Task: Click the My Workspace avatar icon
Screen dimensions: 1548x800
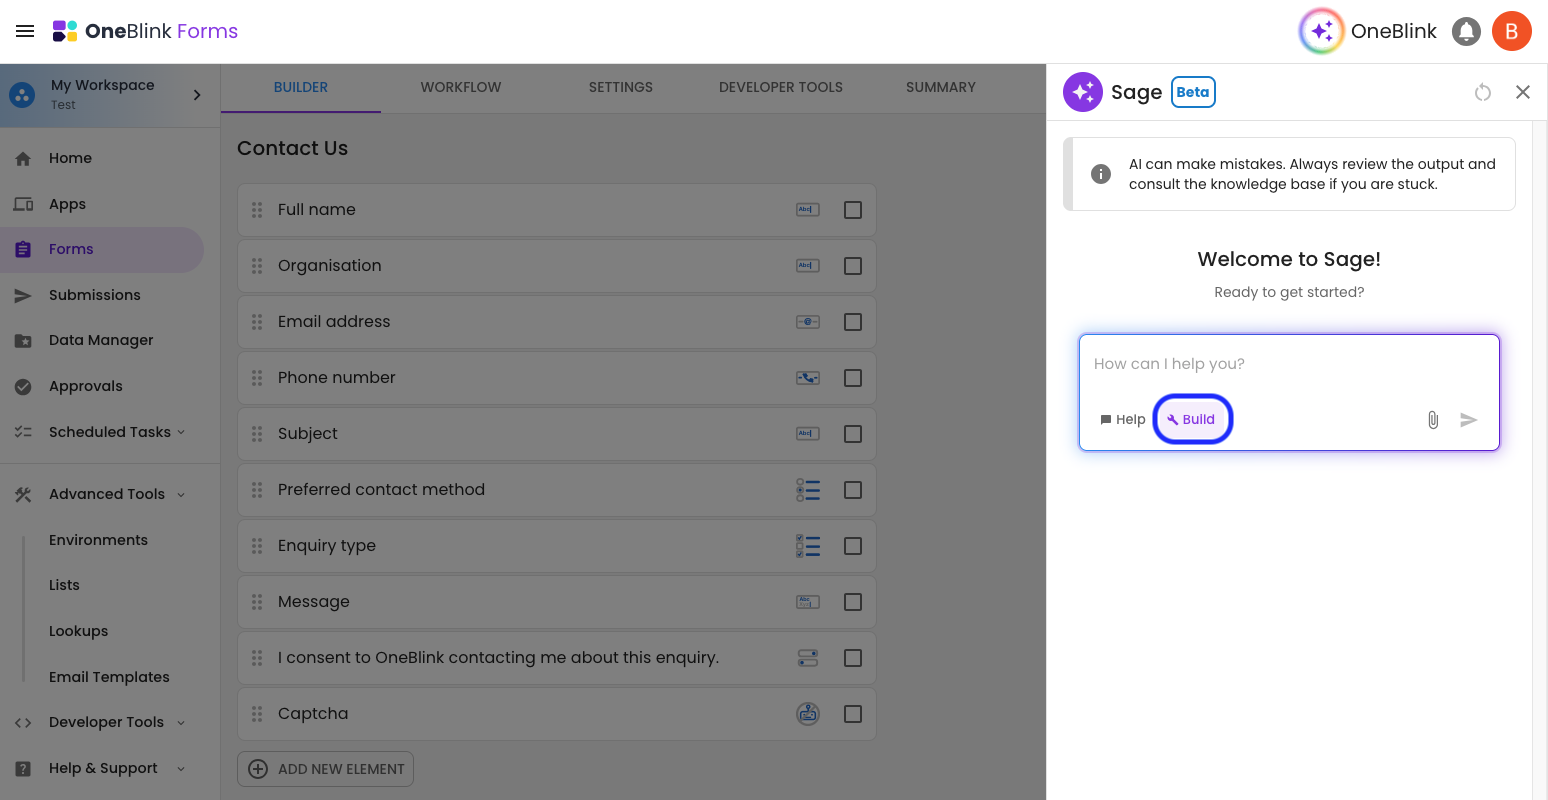Action: click(22, 96)
